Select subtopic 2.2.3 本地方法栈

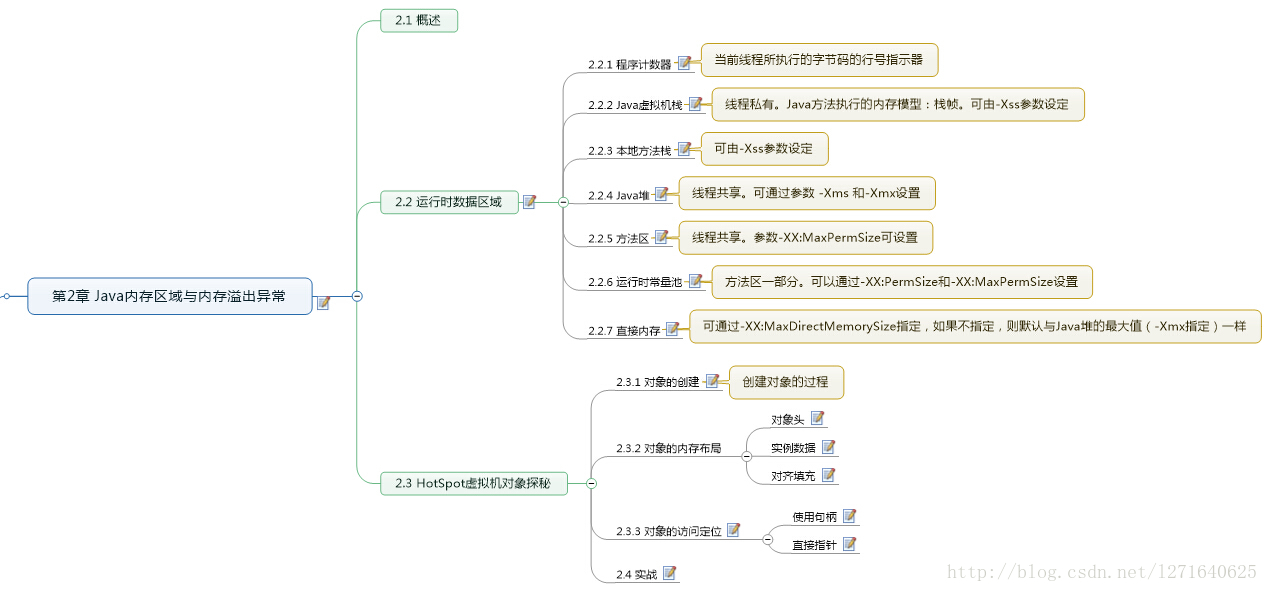630,150
